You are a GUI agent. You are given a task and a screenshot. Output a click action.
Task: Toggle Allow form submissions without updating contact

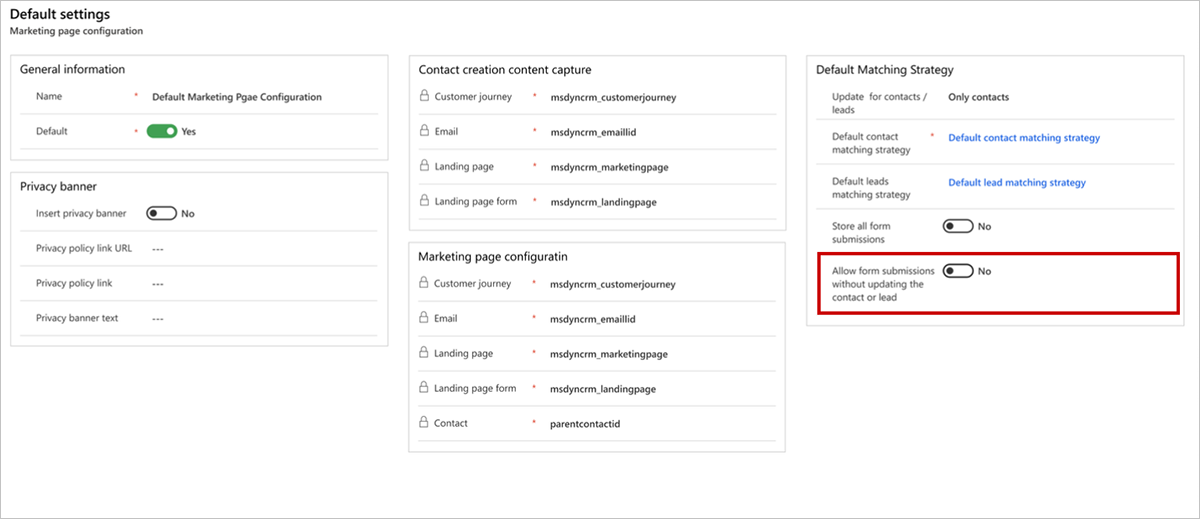[x=958, y=271]
